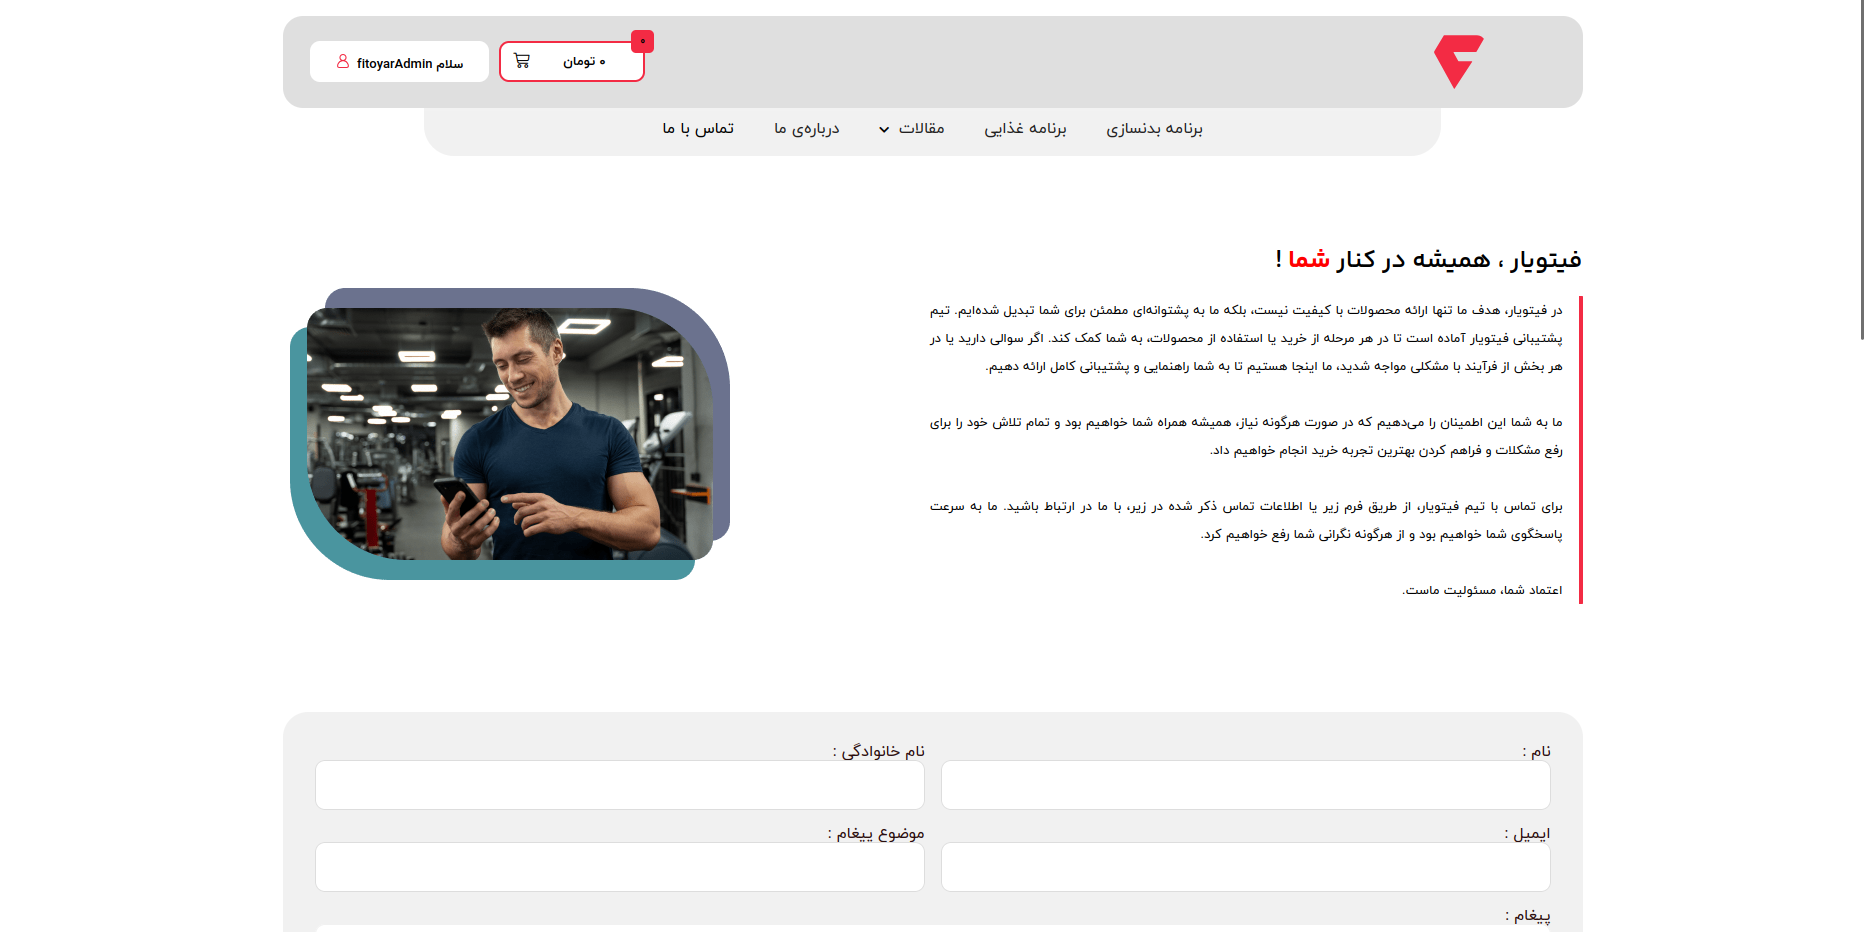The width and height of the screenshot is (1864, 932).
Task: Click the cart total تومان amount
Action: (x=584, y=62)
